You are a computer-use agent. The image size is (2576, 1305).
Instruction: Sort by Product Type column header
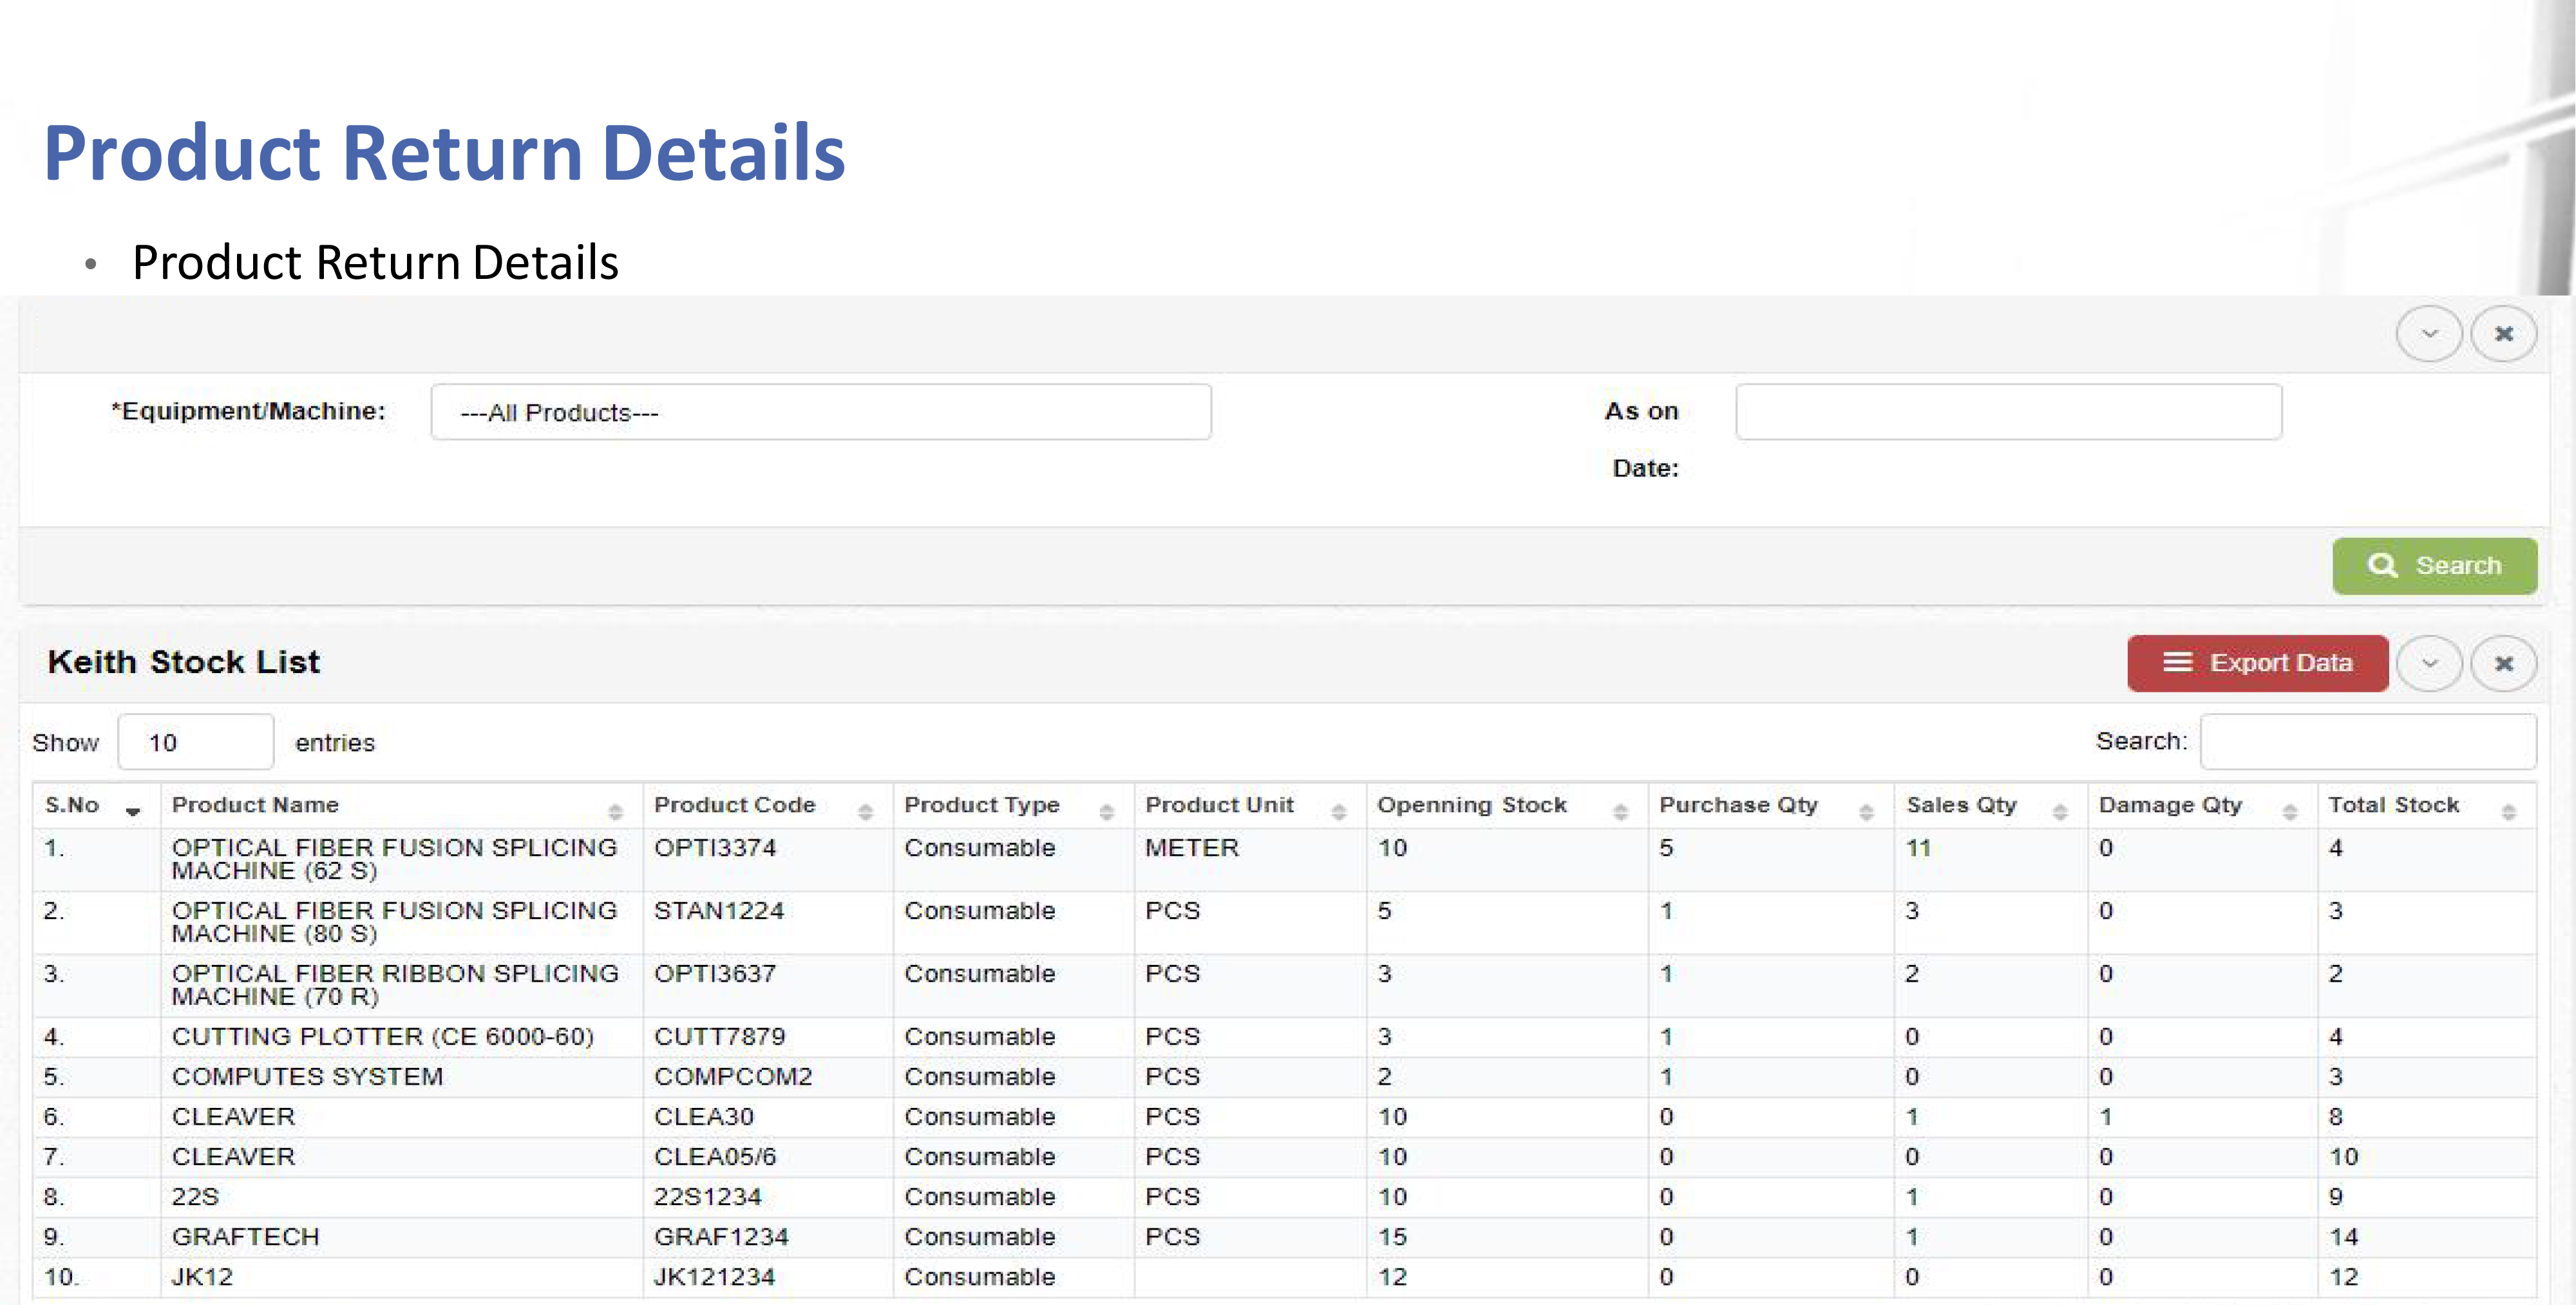[981, 805]
